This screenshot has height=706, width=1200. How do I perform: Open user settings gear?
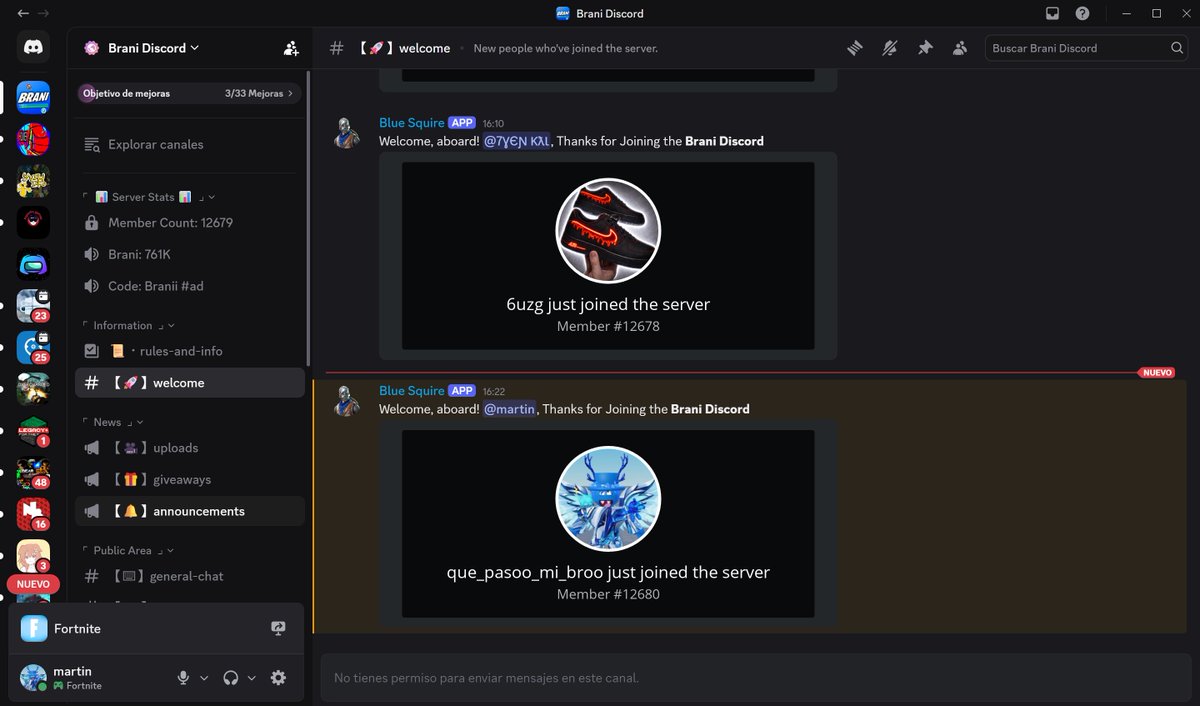tap(278, 678)
